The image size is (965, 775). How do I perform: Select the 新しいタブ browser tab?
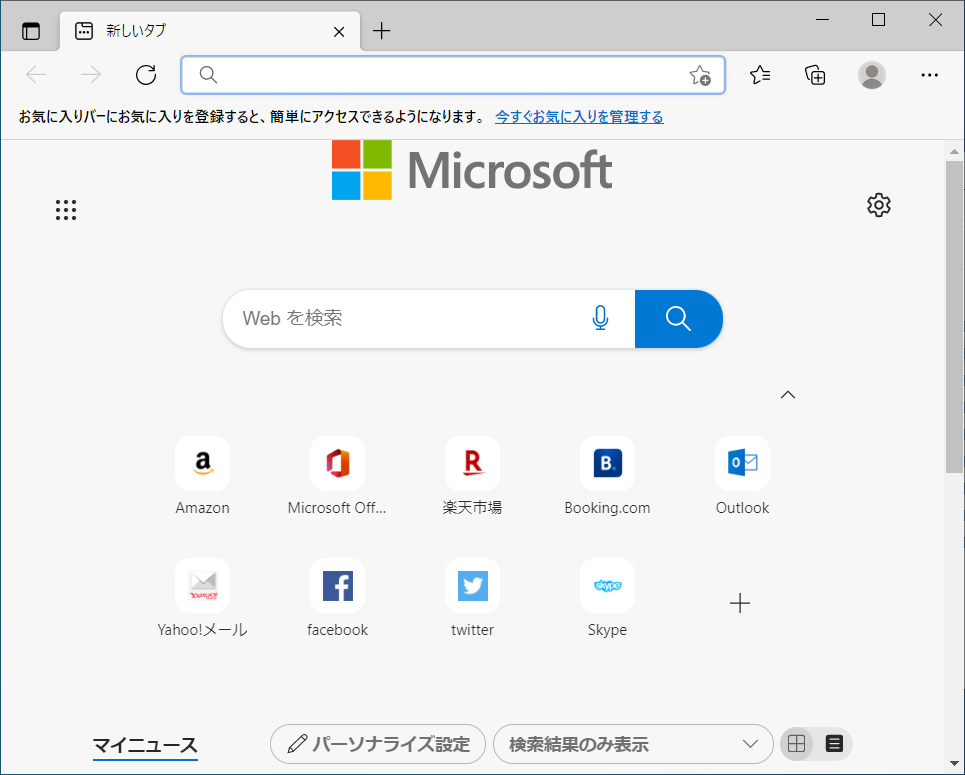210,31
